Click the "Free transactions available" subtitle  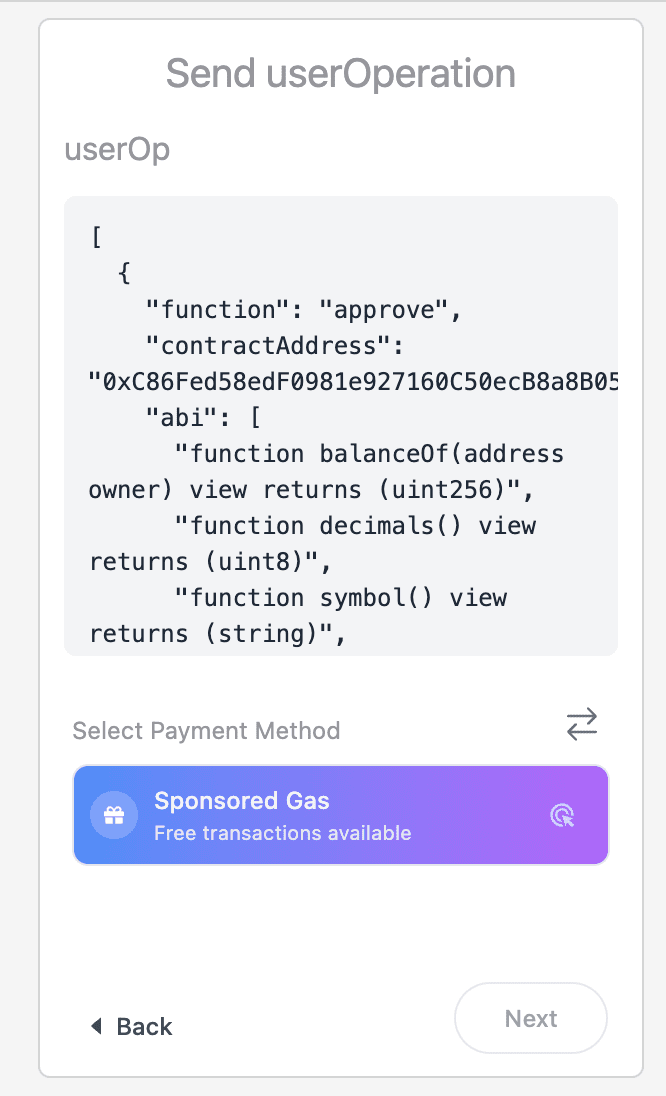click(282, 833)
